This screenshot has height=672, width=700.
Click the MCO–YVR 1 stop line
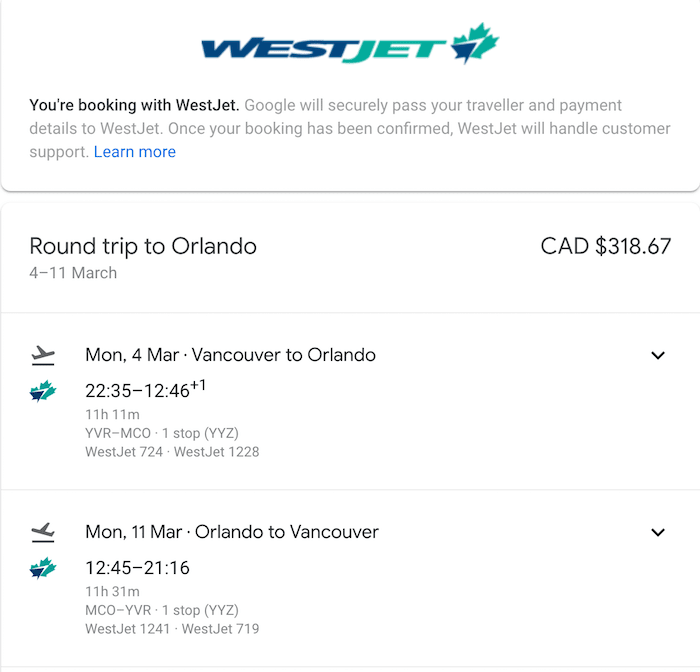coord(162,610)
